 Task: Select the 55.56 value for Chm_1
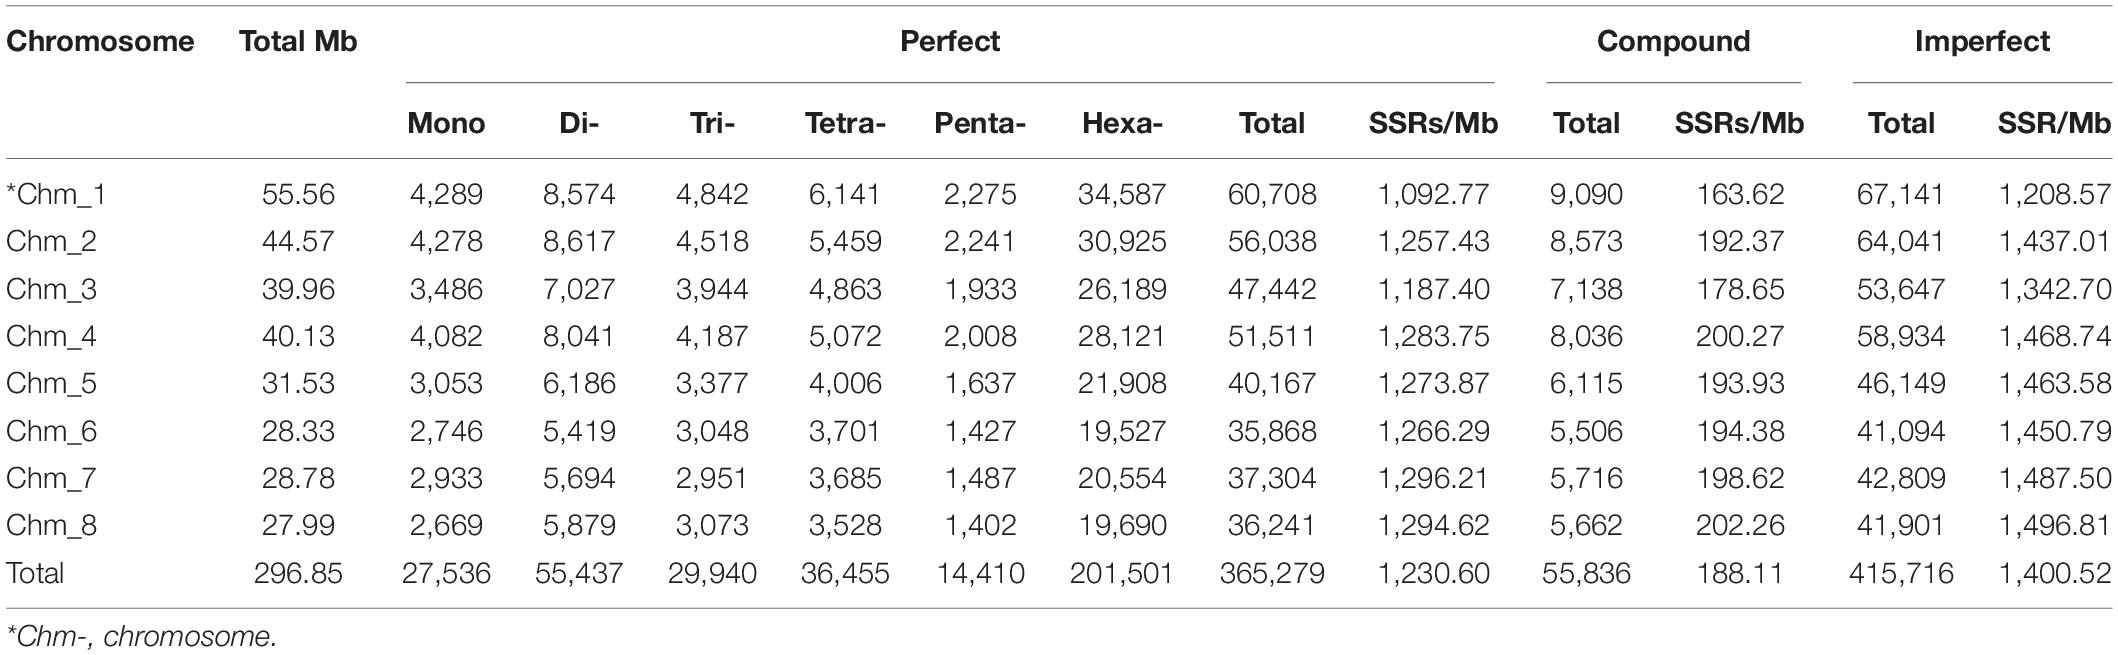click(298, 194)
